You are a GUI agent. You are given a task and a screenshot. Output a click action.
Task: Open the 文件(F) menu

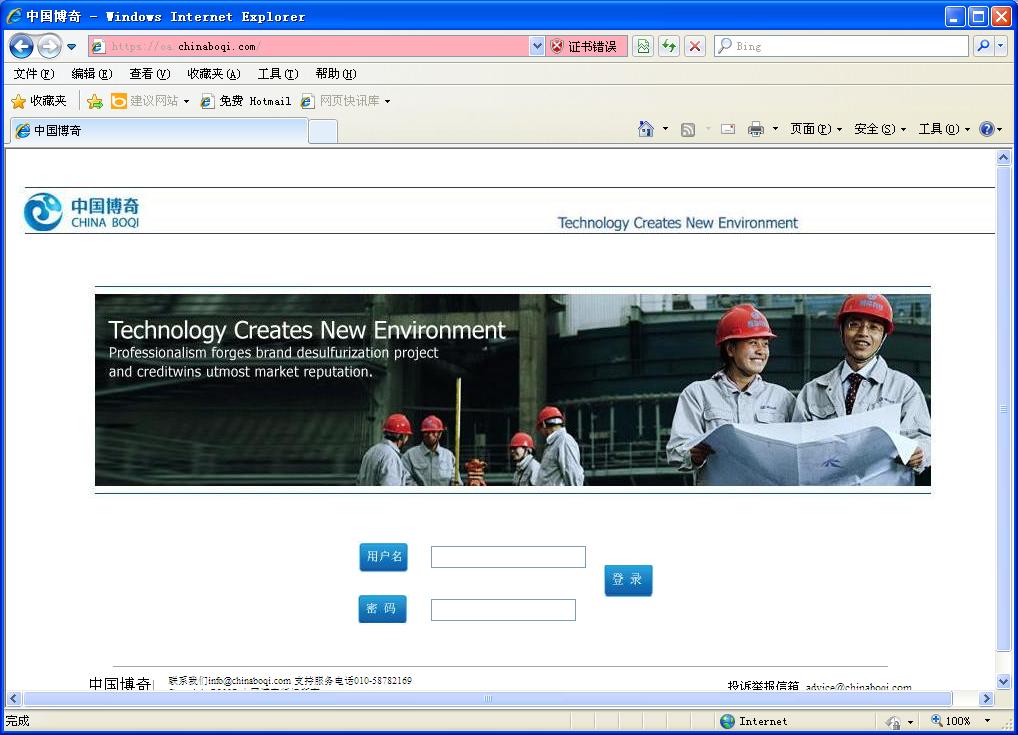tap(34, 73)
